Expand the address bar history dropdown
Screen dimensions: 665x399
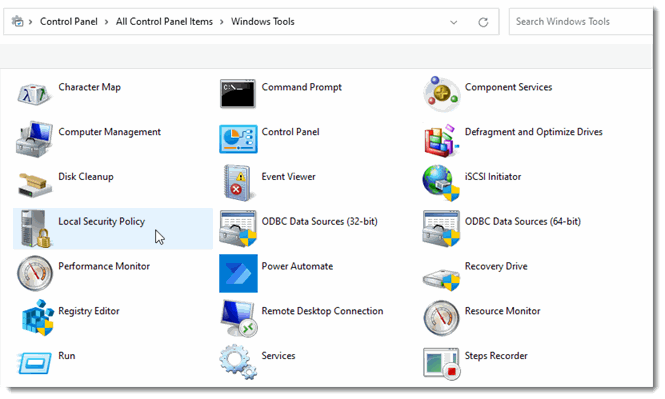(453, 22)
